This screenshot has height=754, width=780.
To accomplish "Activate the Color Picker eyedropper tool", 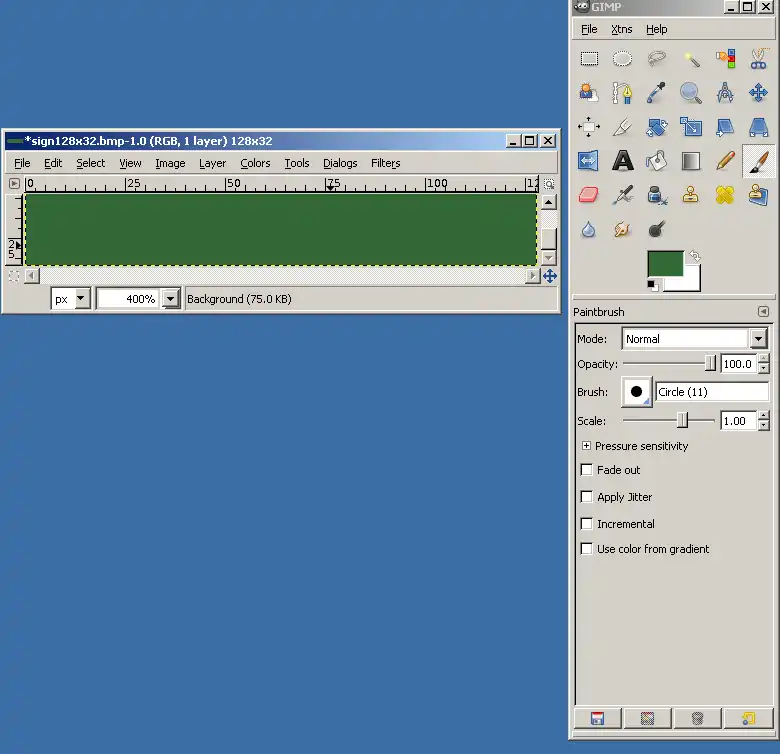I will (x=656, y=93).
